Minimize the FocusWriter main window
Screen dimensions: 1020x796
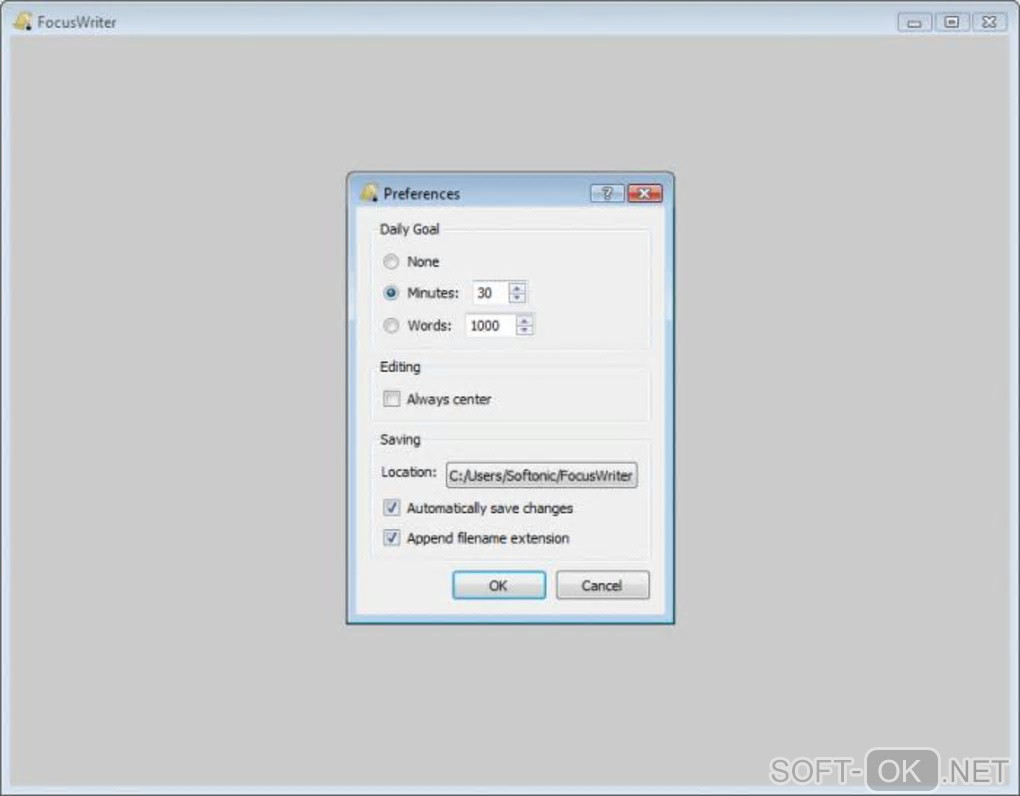[x=915, y=23]
